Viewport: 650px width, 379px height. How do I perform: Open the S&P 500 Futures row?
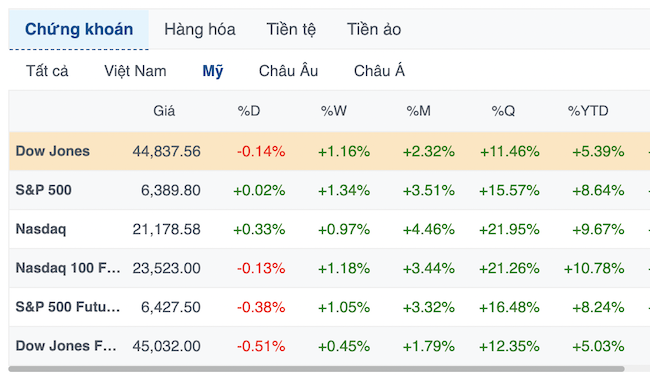coord(329,307)
